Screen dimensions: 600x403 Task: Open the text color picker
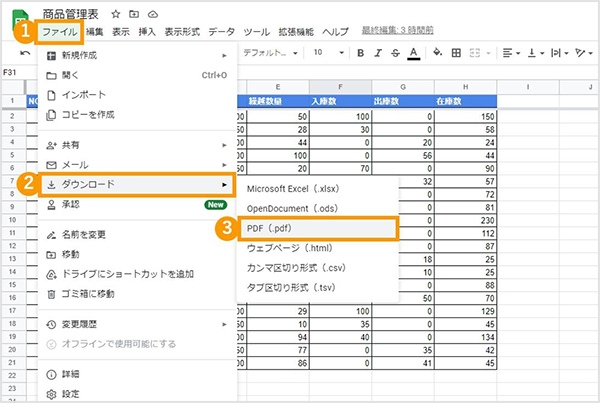pos(413,53)
